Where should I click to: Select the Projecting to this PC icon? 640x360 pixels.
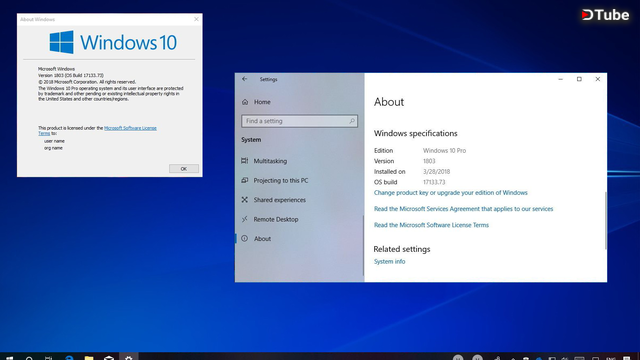(244, 180)
